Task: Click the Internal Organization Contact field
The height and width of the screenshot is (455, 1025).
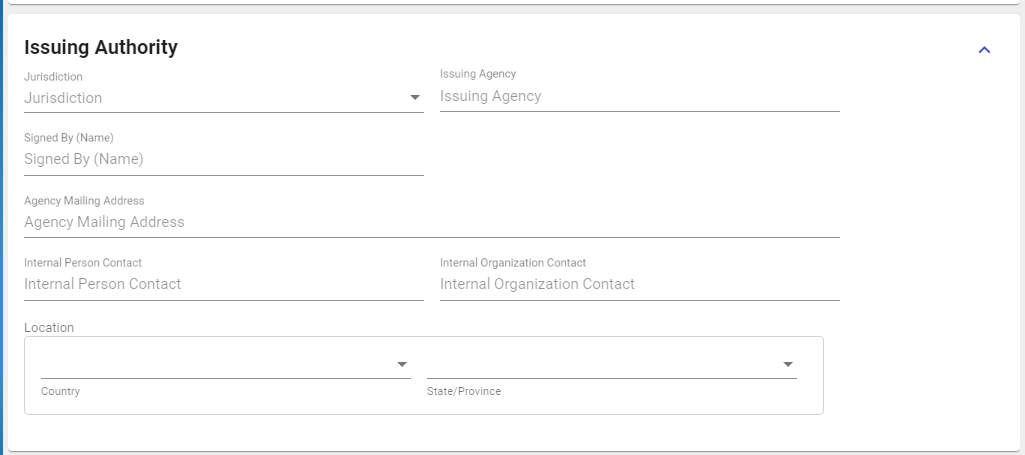Action: coord(639,284)
